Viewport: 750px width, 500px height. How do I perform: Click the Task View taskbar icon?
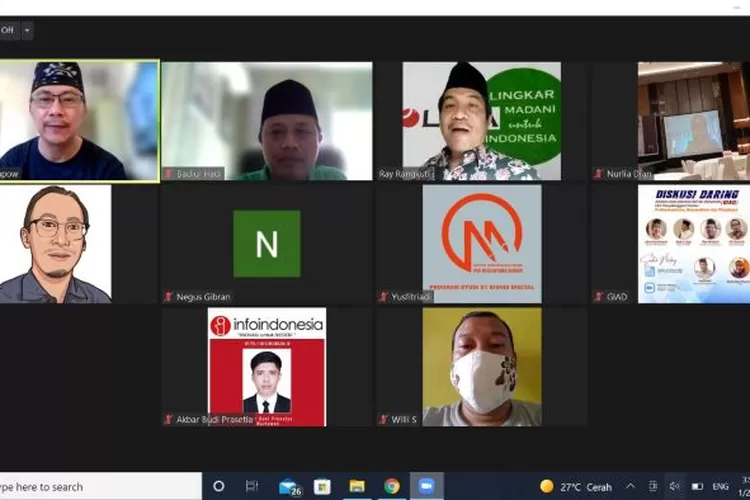[x=252, y=487]
